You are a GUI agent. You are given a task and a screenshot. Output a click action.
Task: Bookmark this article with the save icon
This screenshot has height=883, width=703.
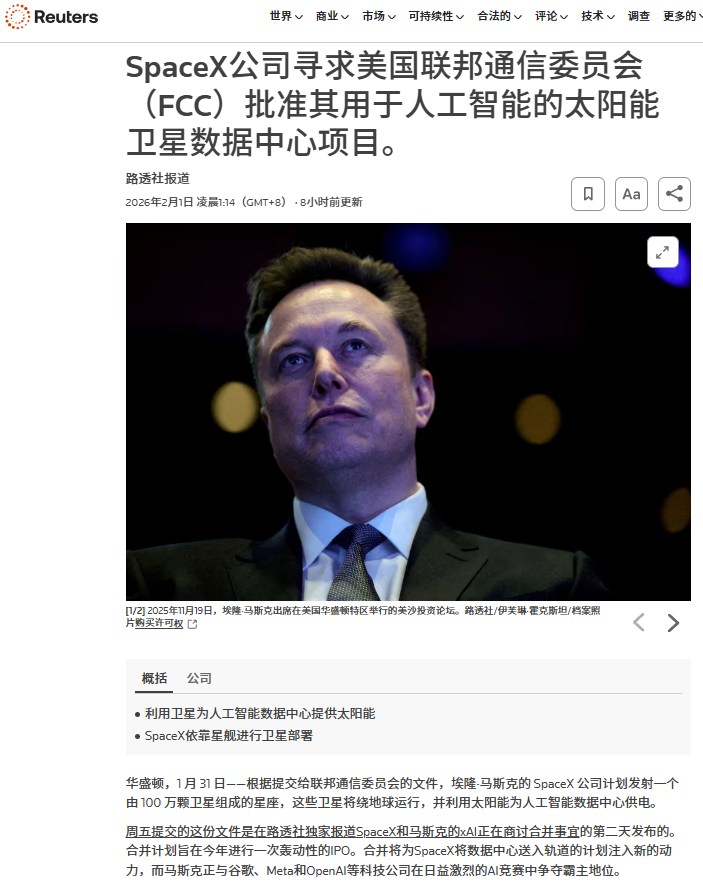pyautogui.click(x=588, y=194)
